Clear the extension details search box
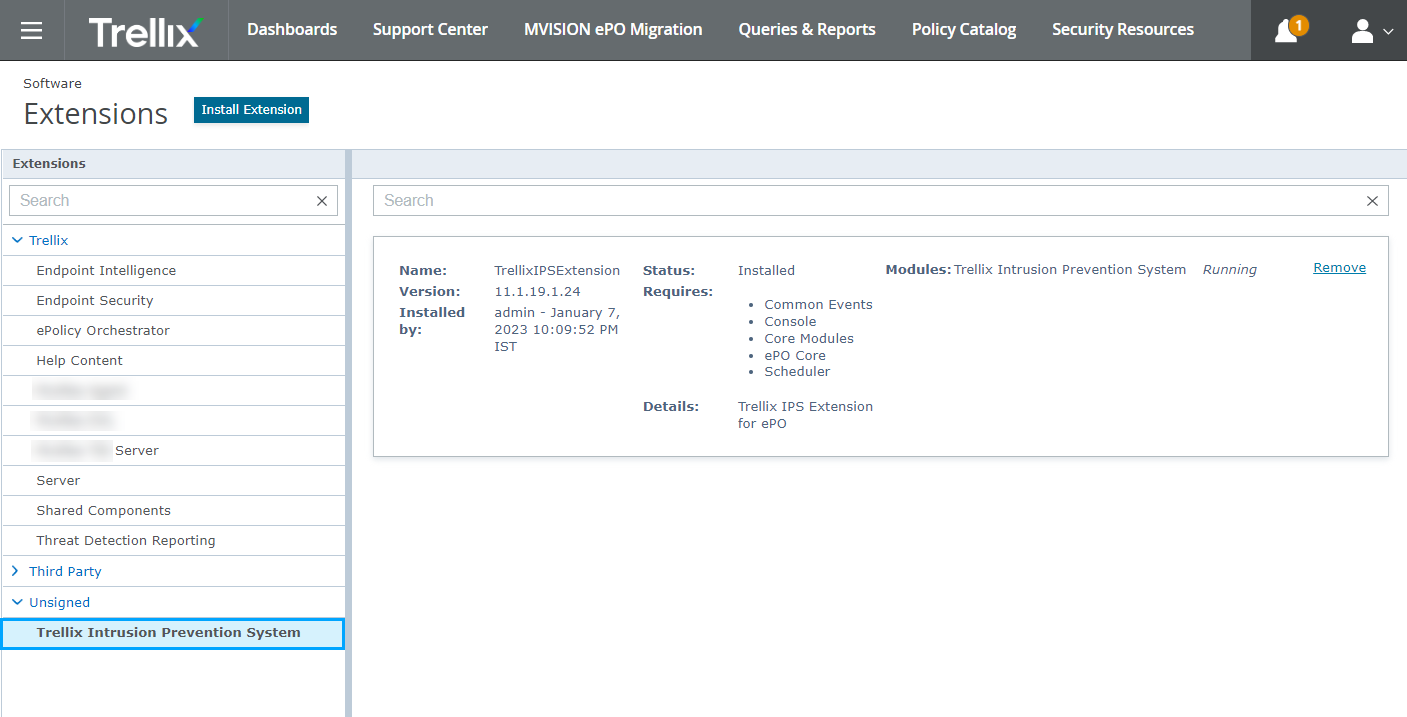 1372,201
